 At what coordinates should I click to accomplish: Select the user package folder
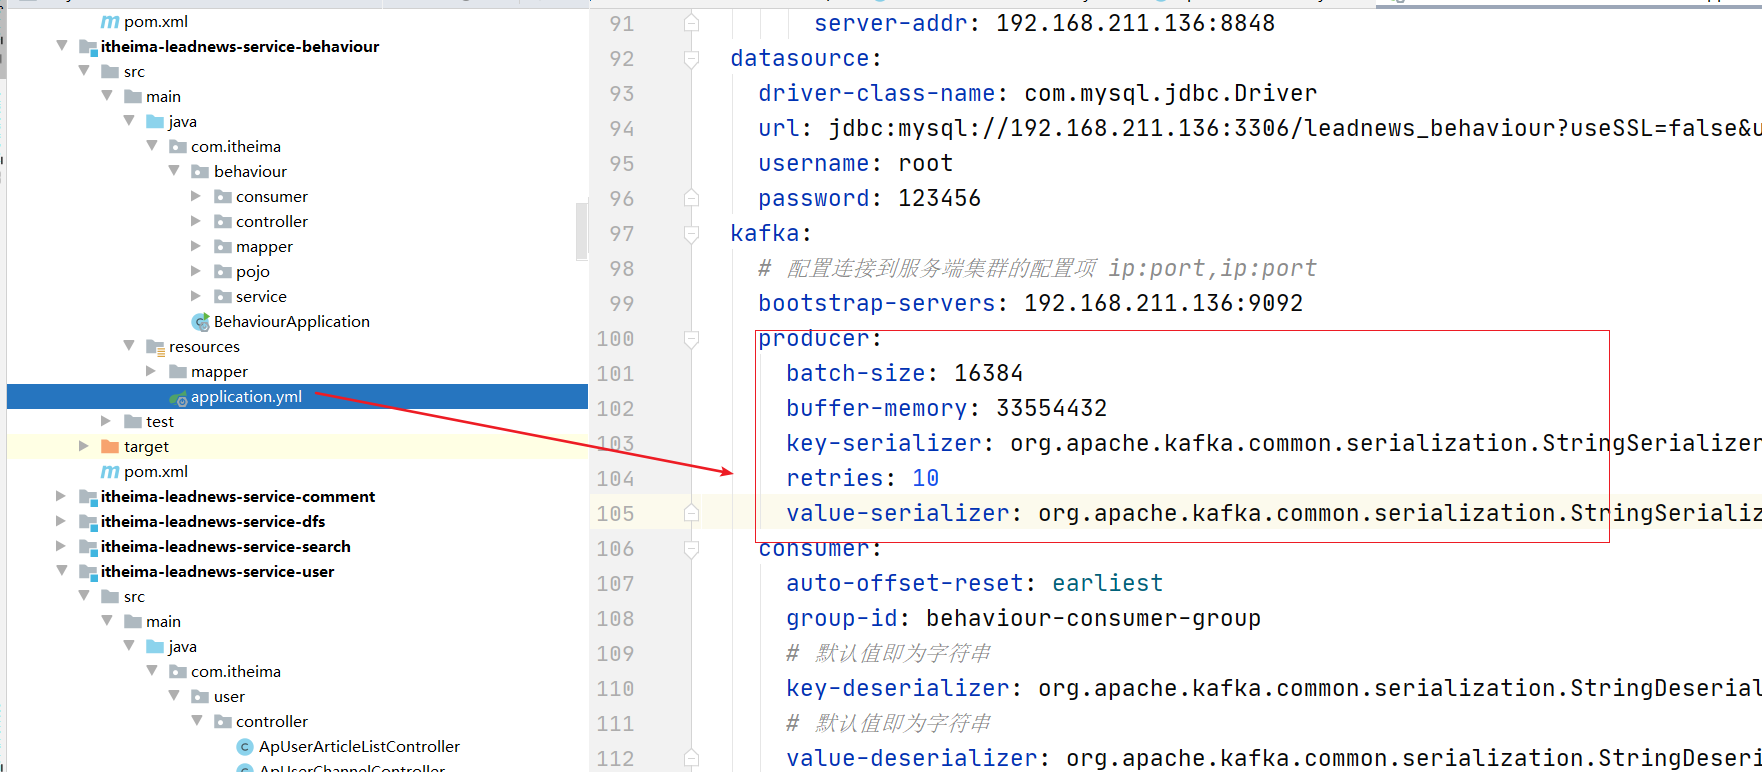click(229, 697)
